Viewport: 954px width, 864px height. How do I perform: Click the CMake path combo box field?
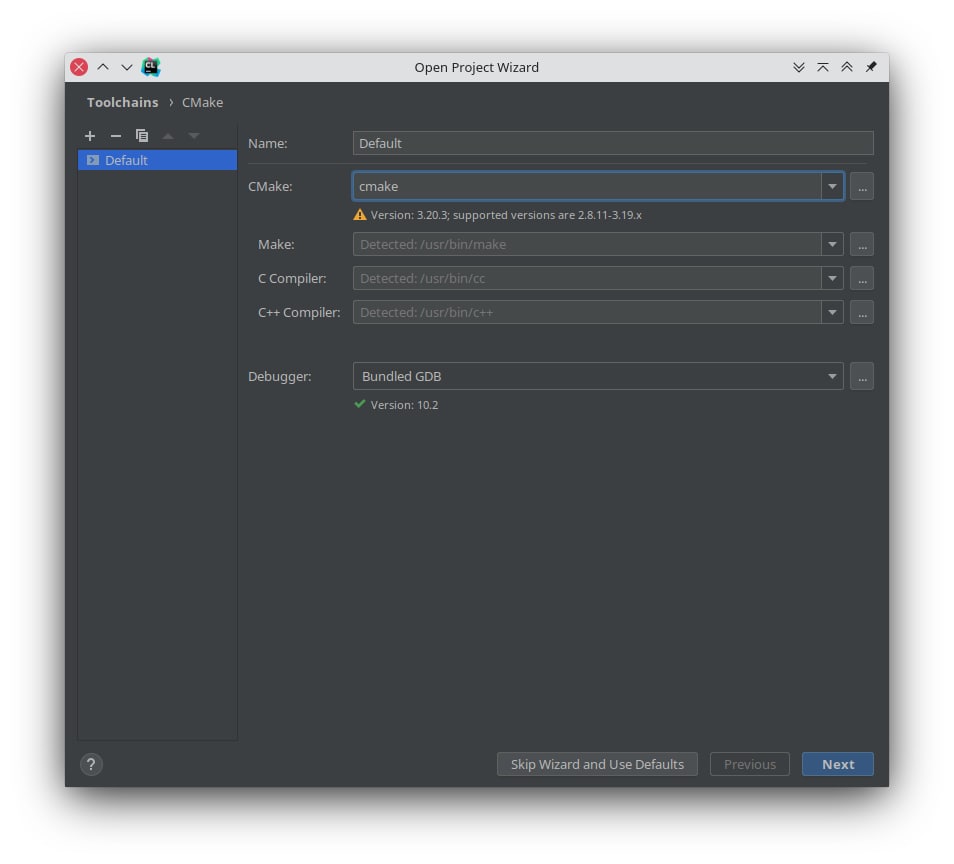click(587, 186)
